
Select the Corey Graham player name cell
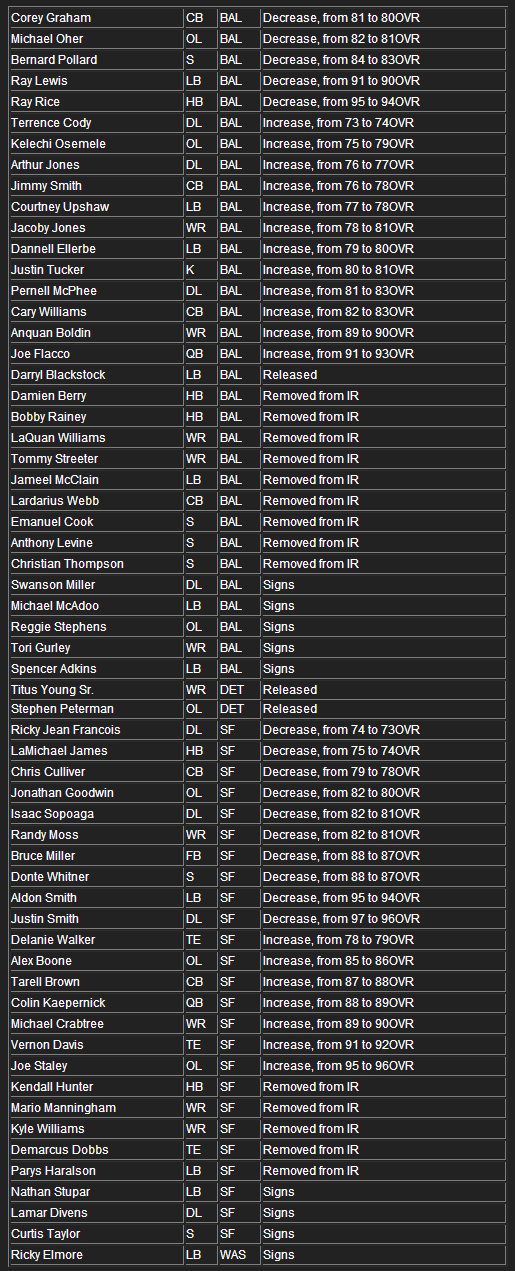[x=95, y=18]
